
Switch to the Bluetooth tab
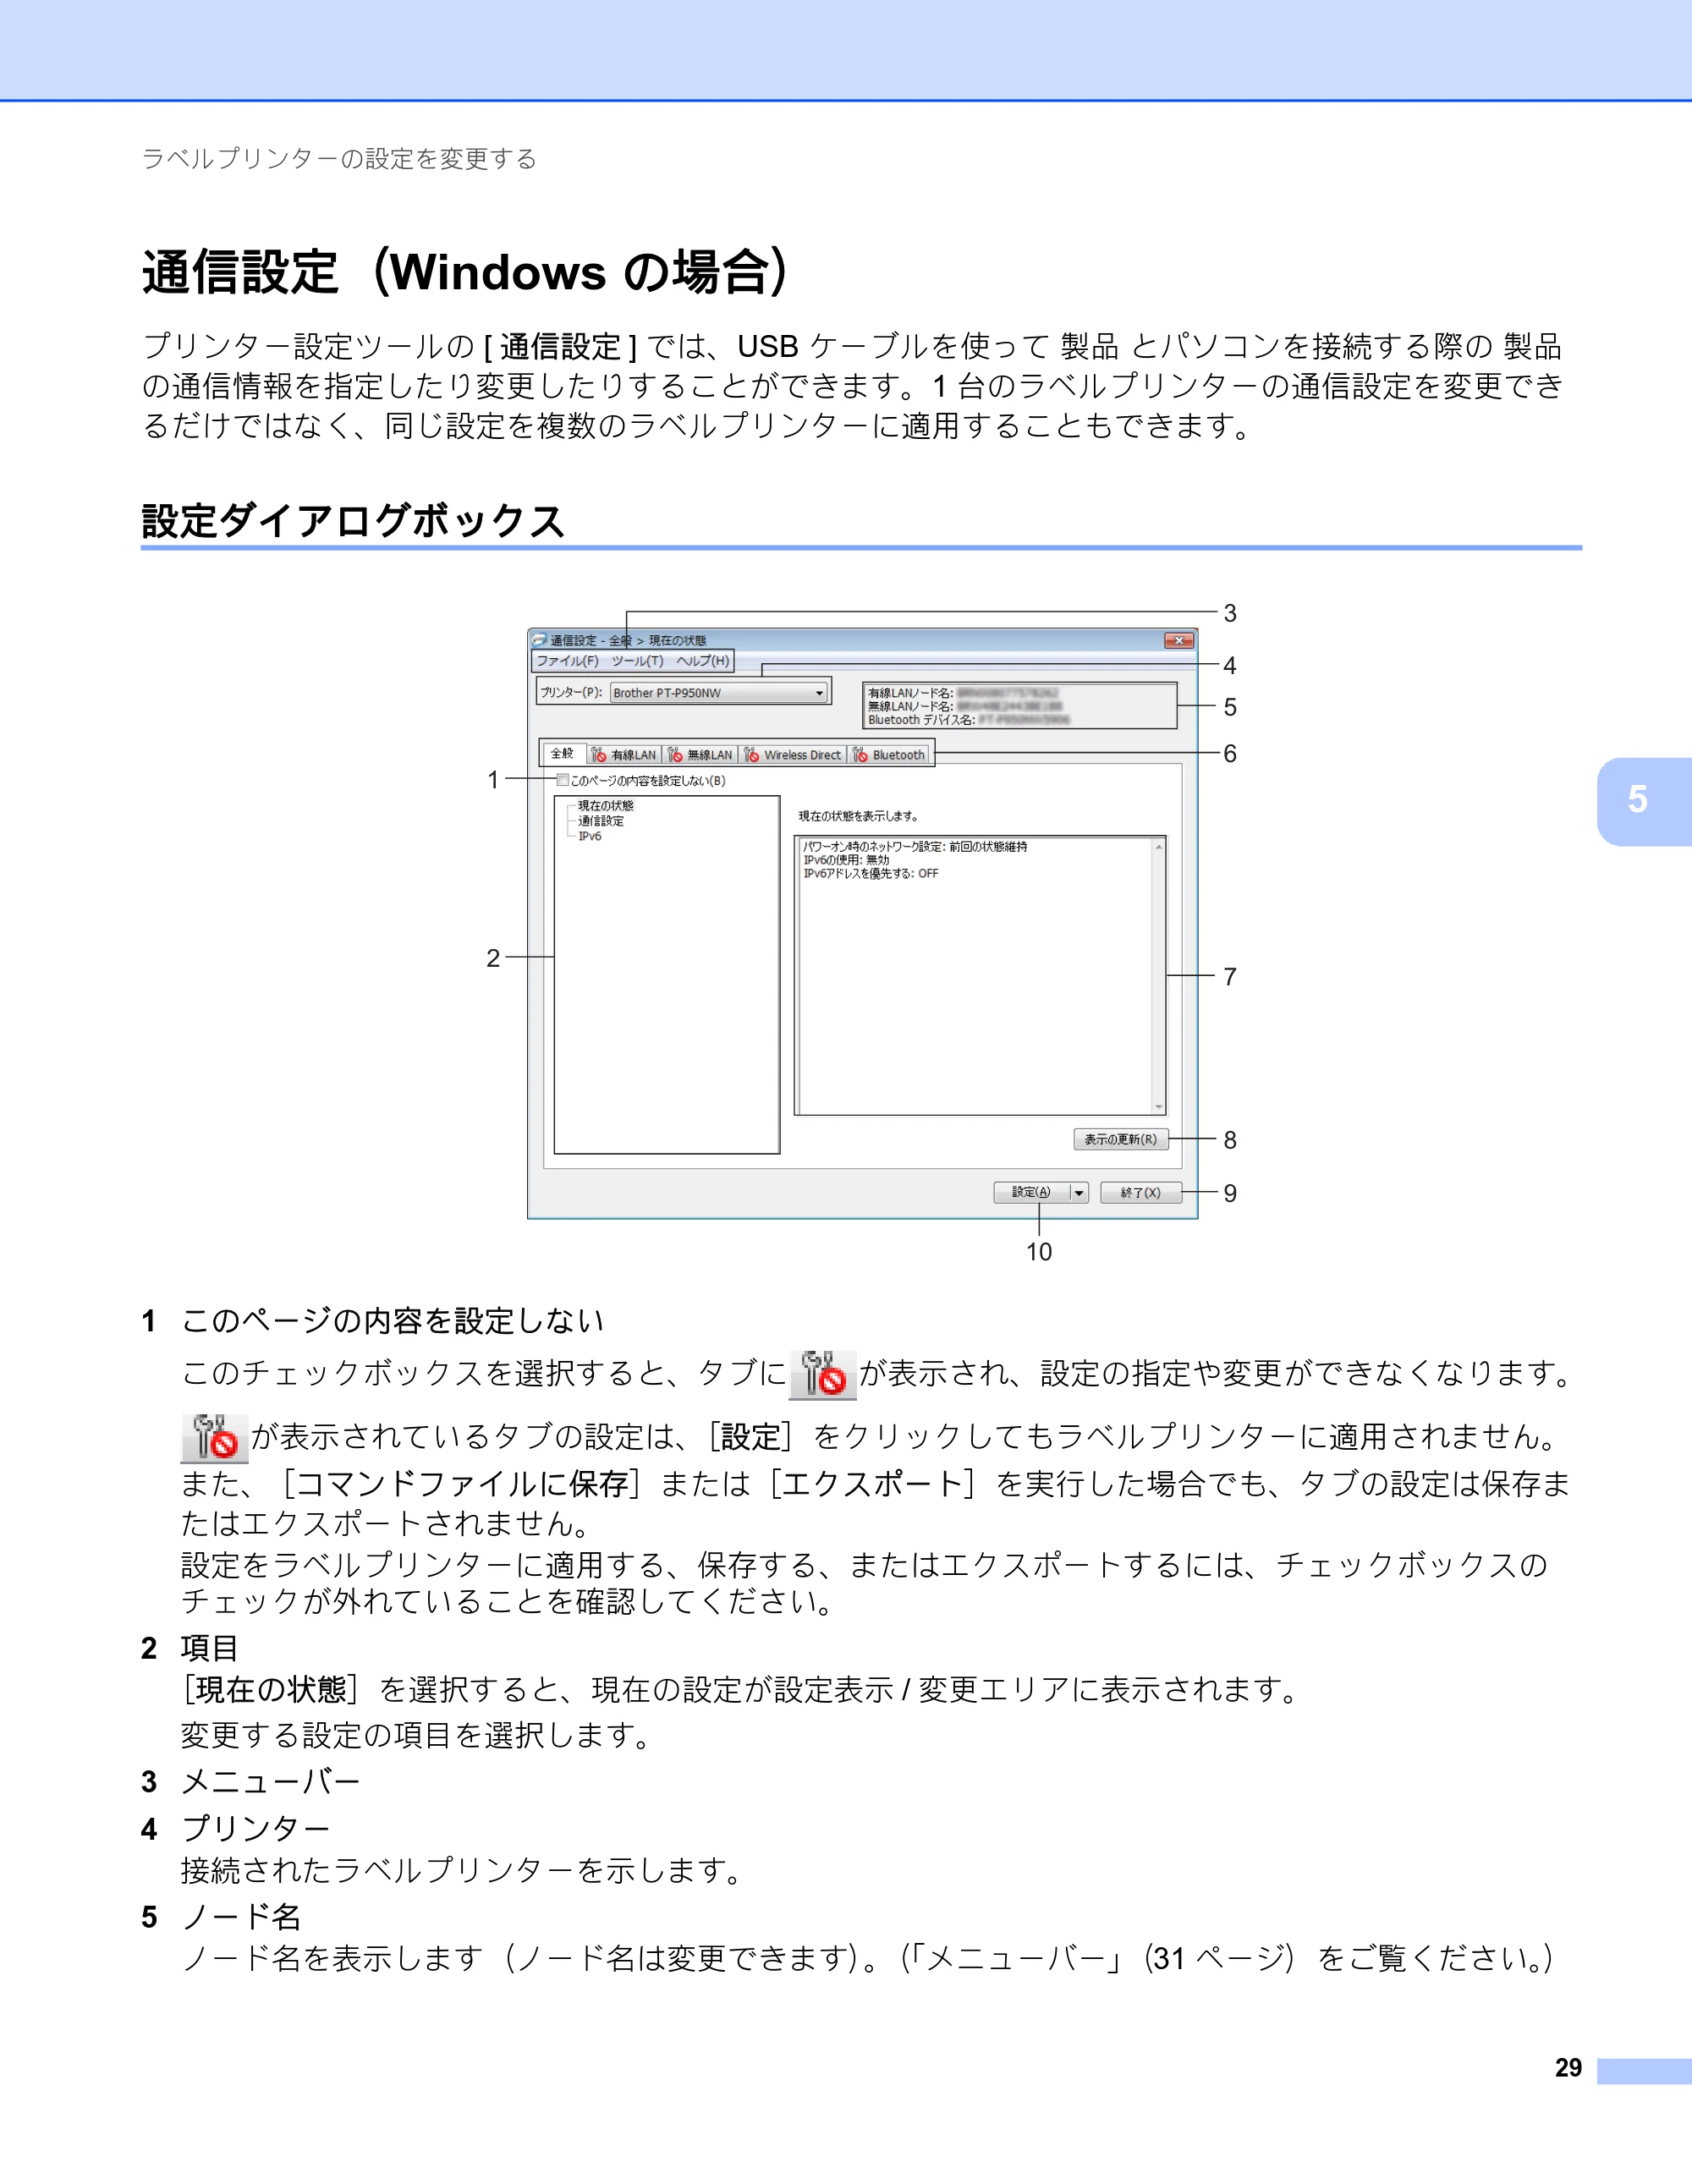pyautogui.click(x=889, y=755)
